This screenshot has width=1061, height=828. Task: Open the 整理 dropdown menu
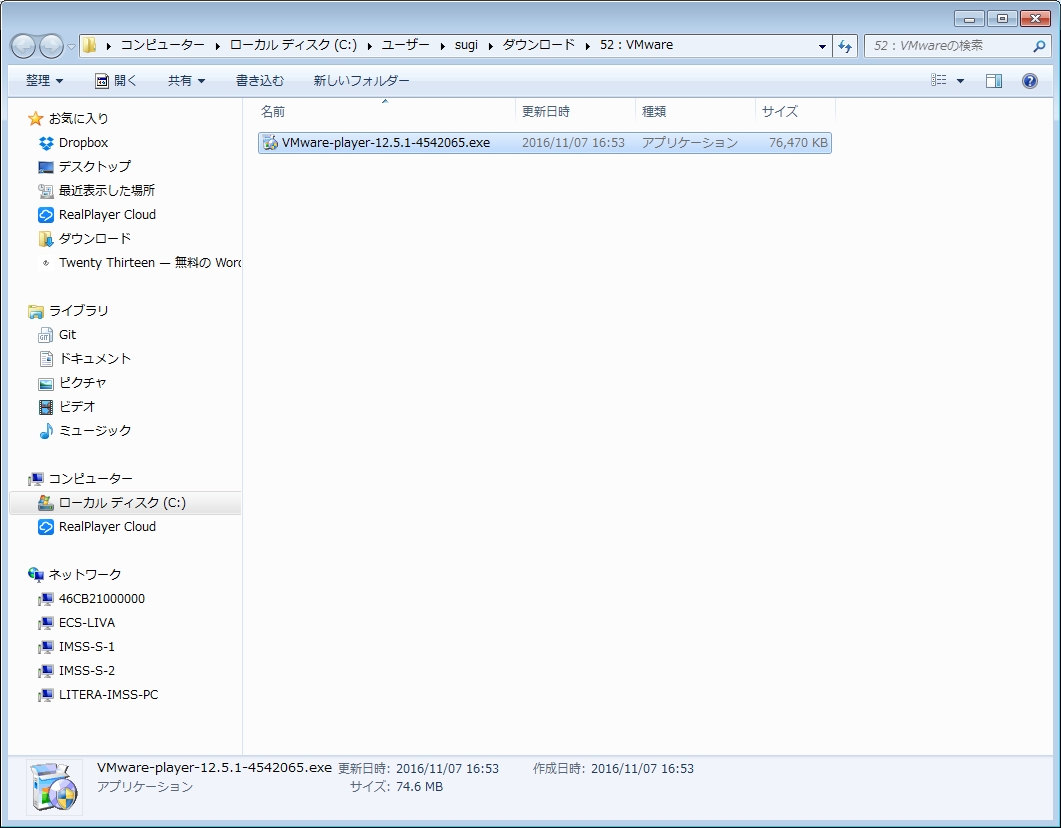click(44, 81)
